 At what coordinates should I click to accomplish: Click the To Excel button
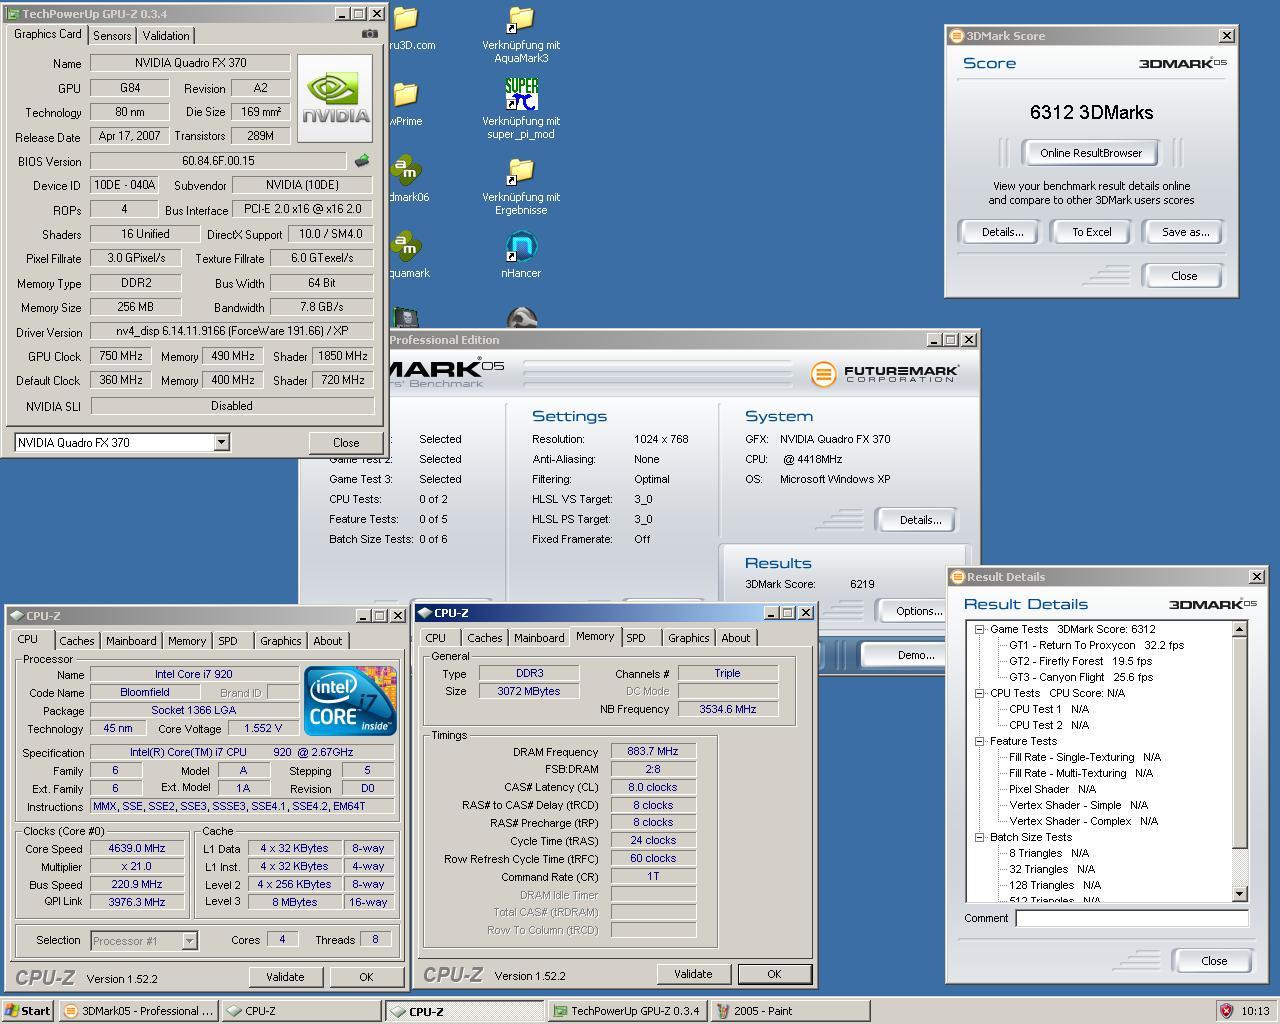pos(1092,232)
